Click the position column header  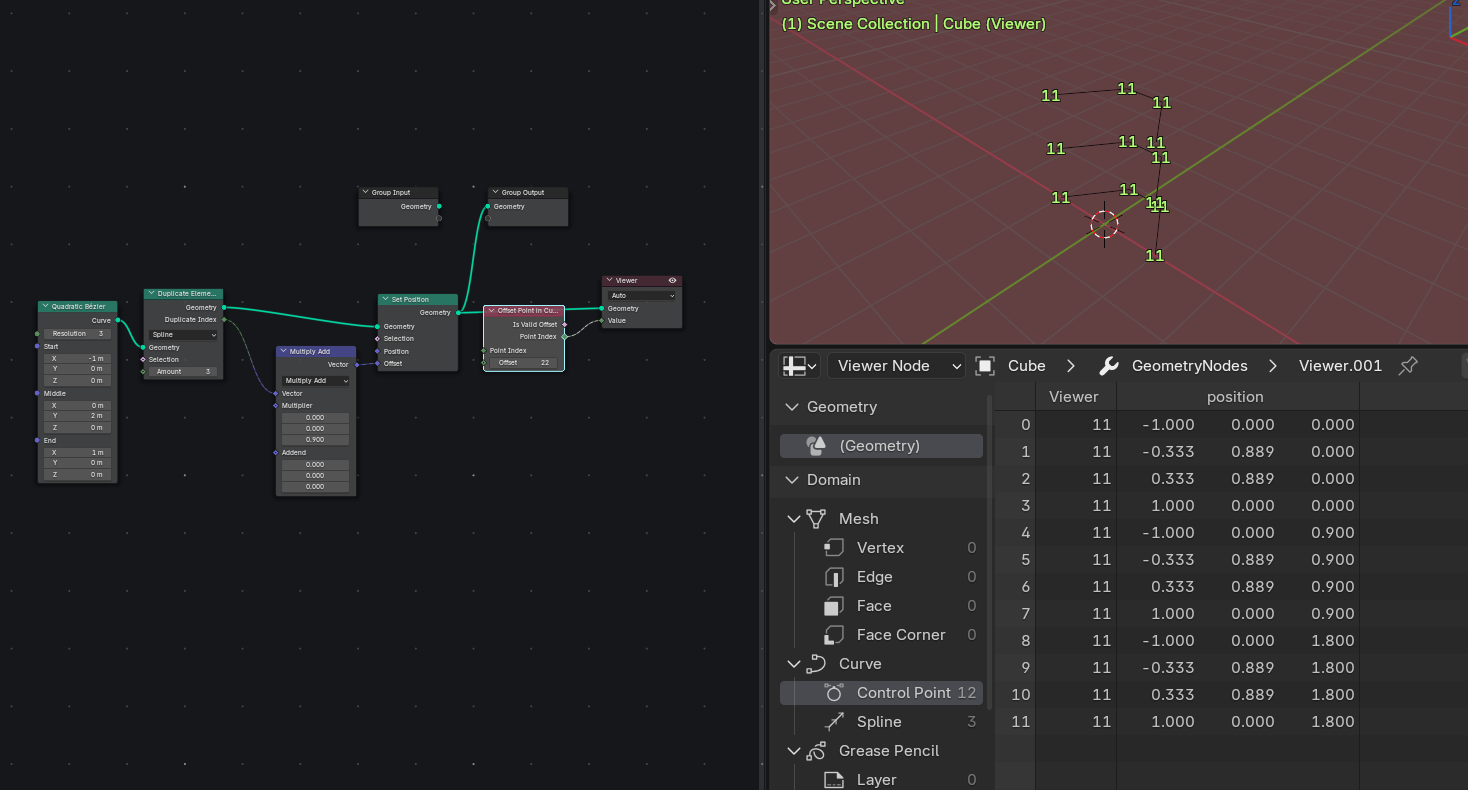[1235, 397]
